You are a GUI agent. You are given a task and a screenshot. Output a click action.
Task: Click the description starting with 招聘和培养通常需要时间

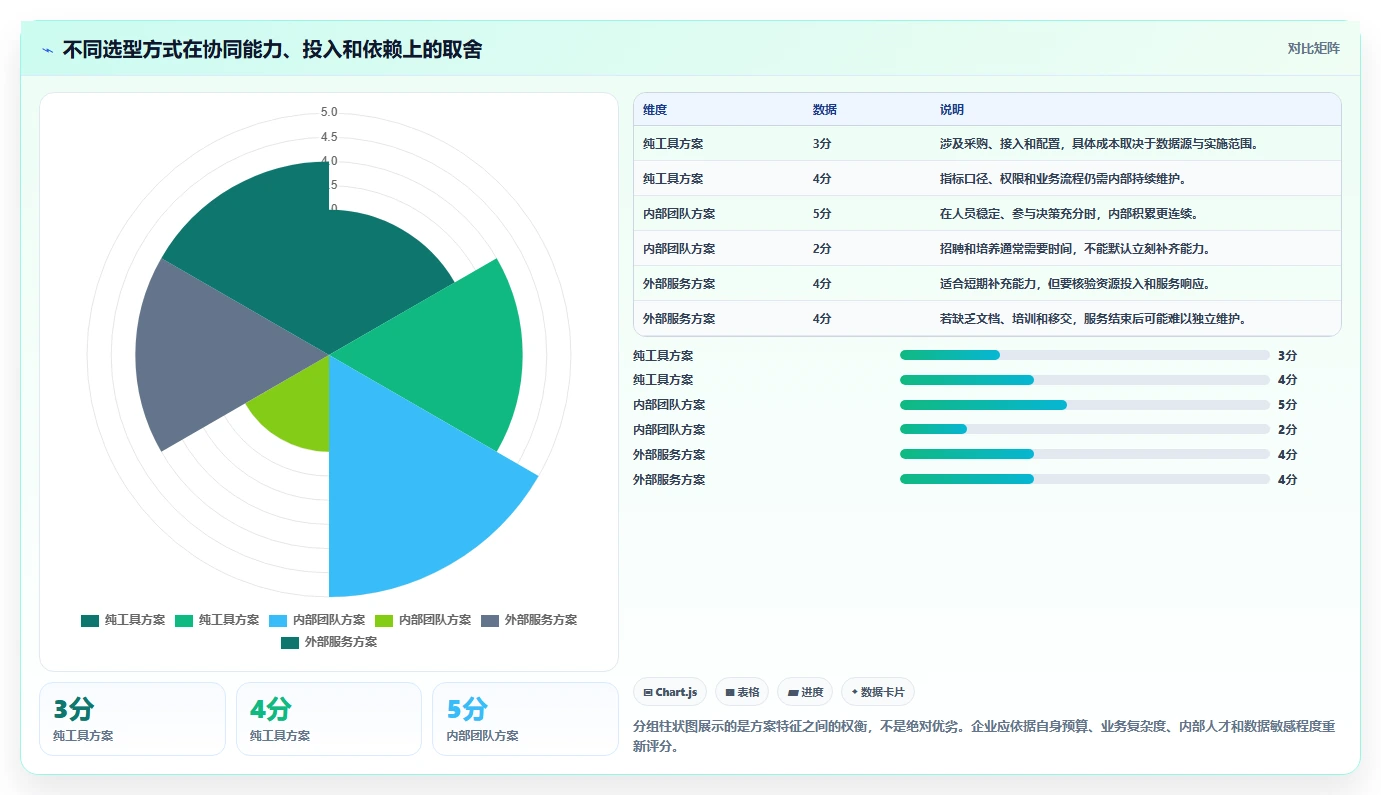pos(1075,249)
